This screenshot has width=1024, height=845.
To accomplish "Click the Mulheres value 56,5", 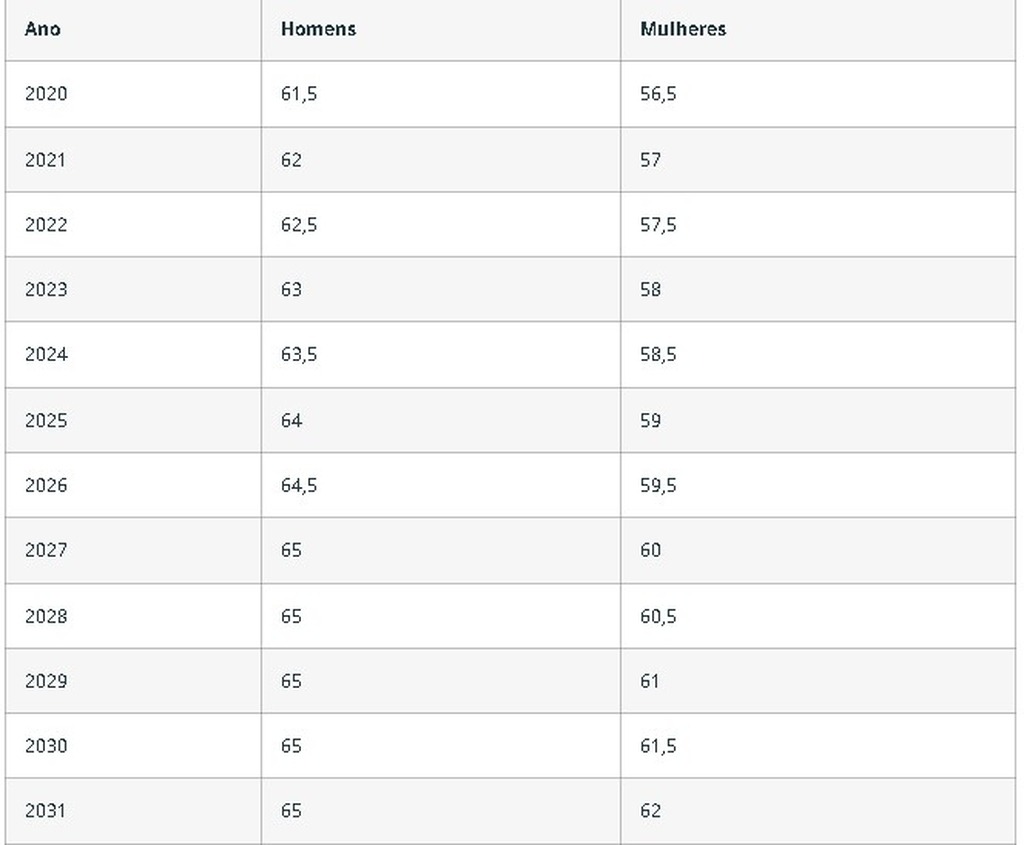I will point(658,94).
